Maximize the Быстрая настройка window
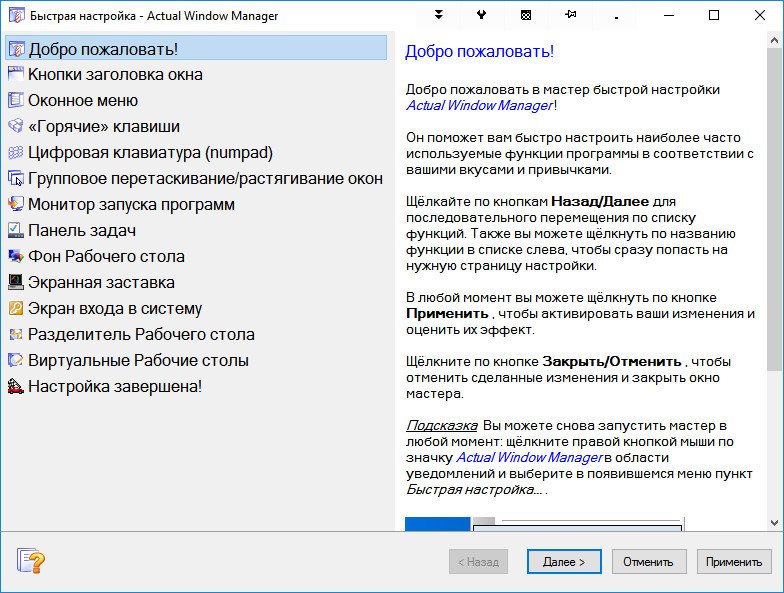 [714, 15]
